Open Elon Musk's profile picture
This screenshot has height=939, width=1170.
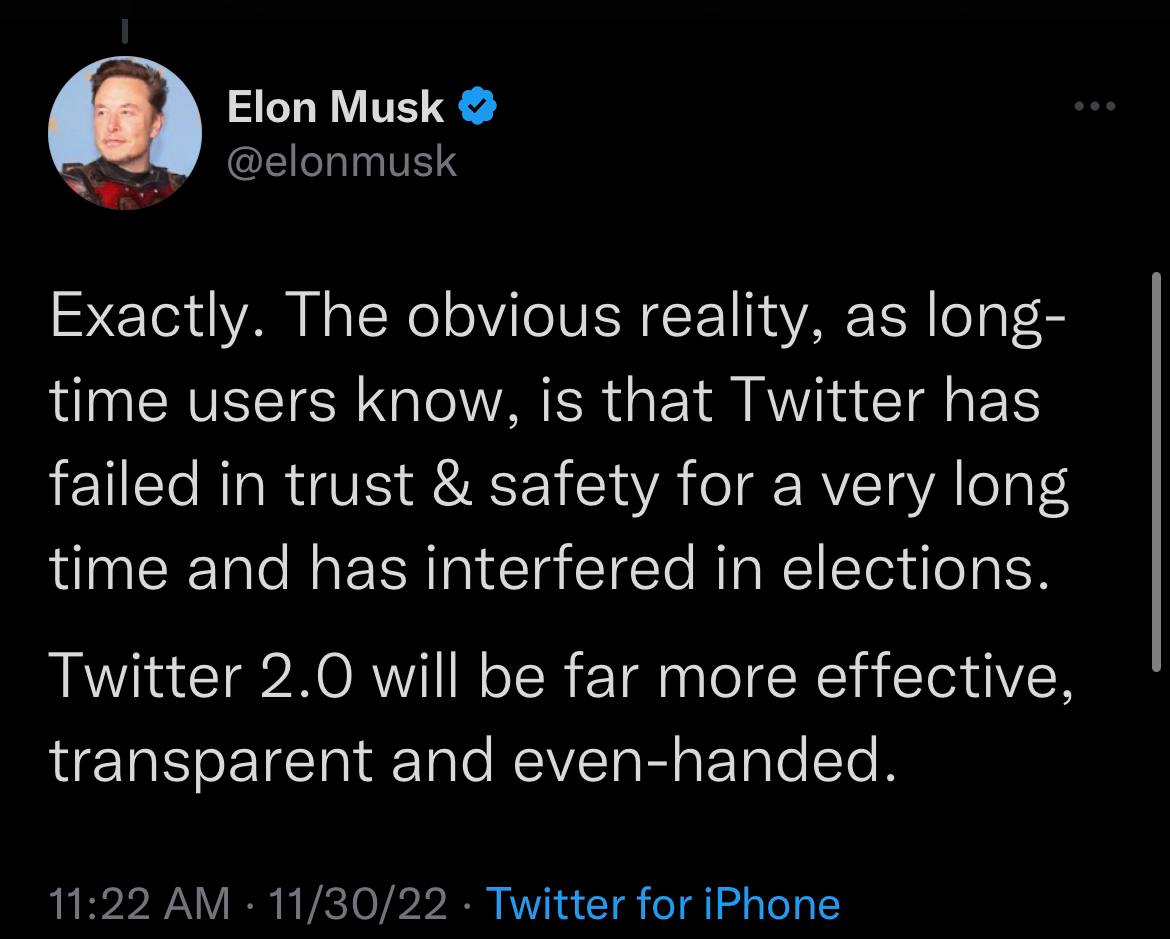click(x=125, y=134)
